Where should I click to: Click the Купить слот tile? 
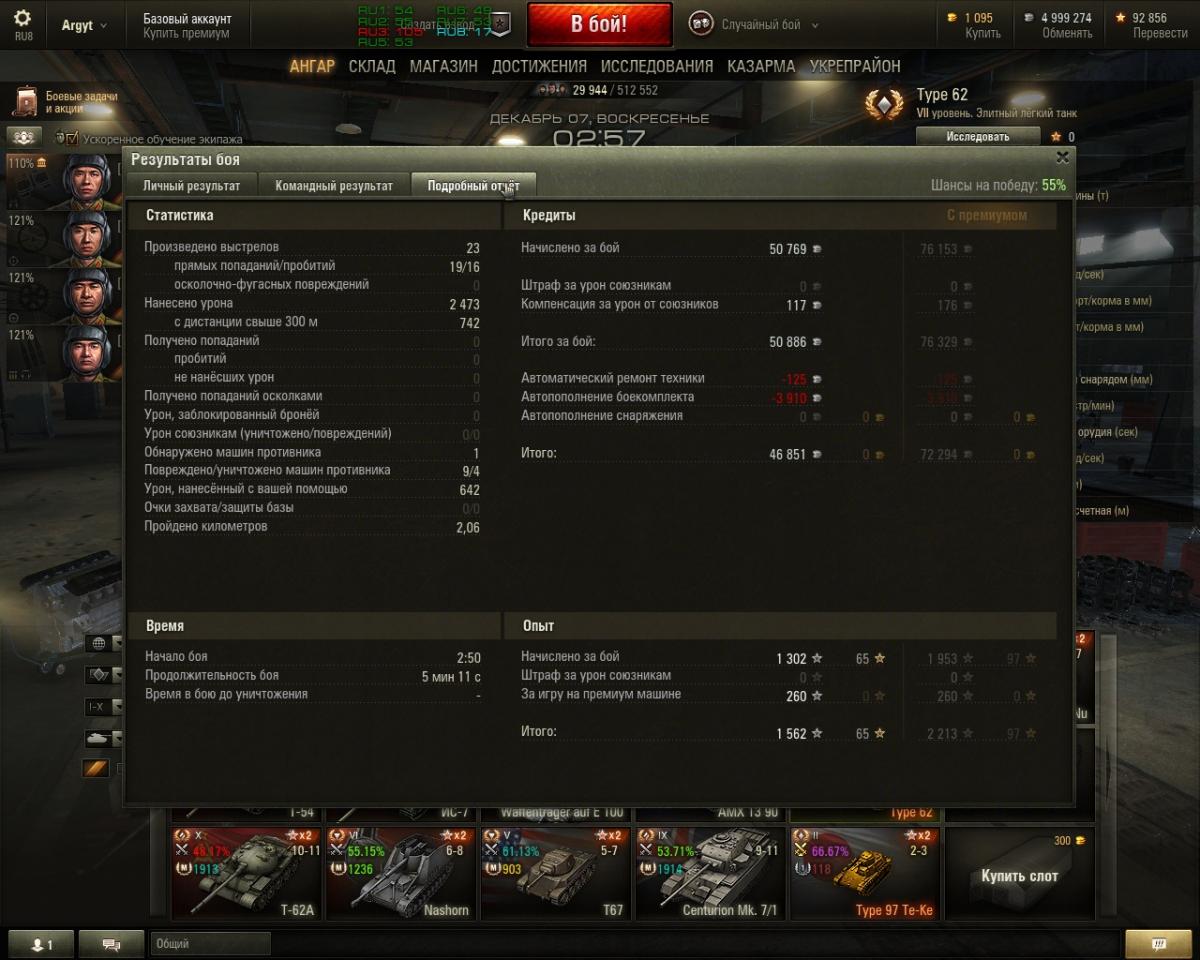coord(1018,873)
